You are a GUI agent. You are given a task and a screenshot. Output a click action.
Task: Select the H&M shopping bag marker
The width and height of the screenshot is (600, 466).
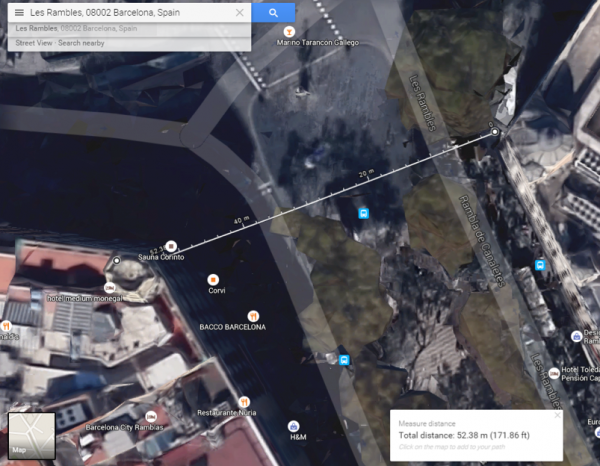pos(293,426)
